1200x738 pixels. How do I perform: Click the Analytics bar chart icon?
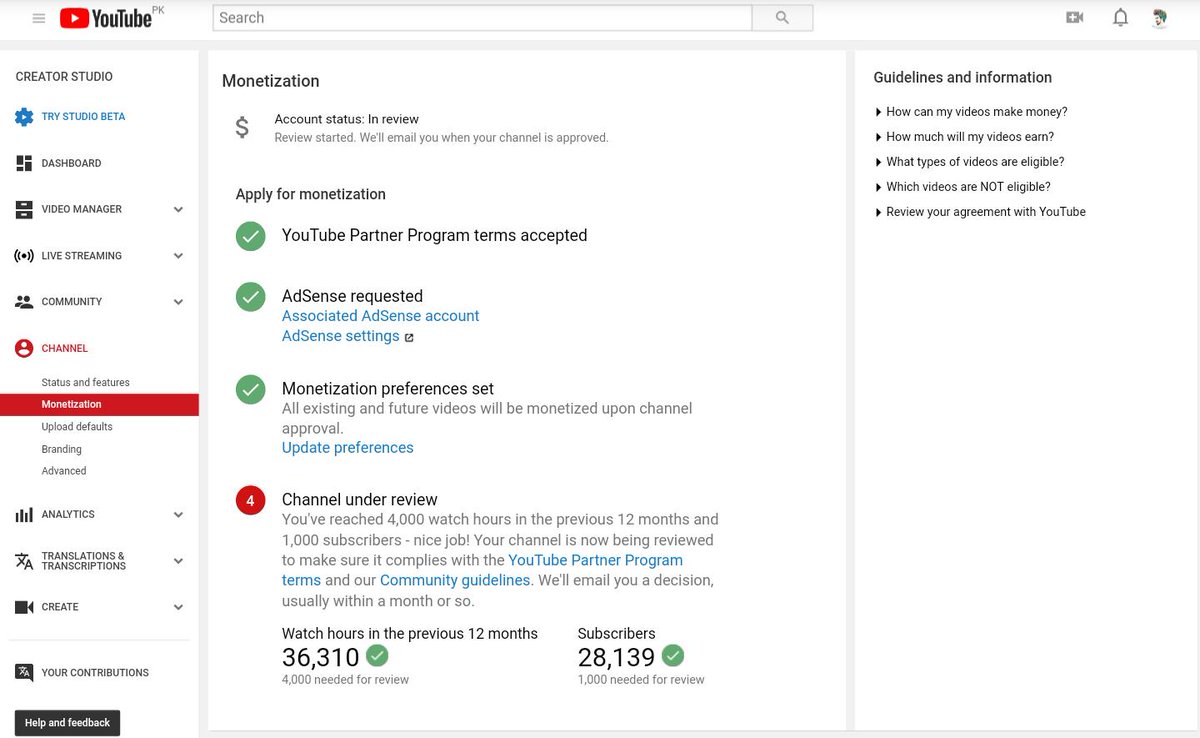pyautogui.click(x=24, y=515)
